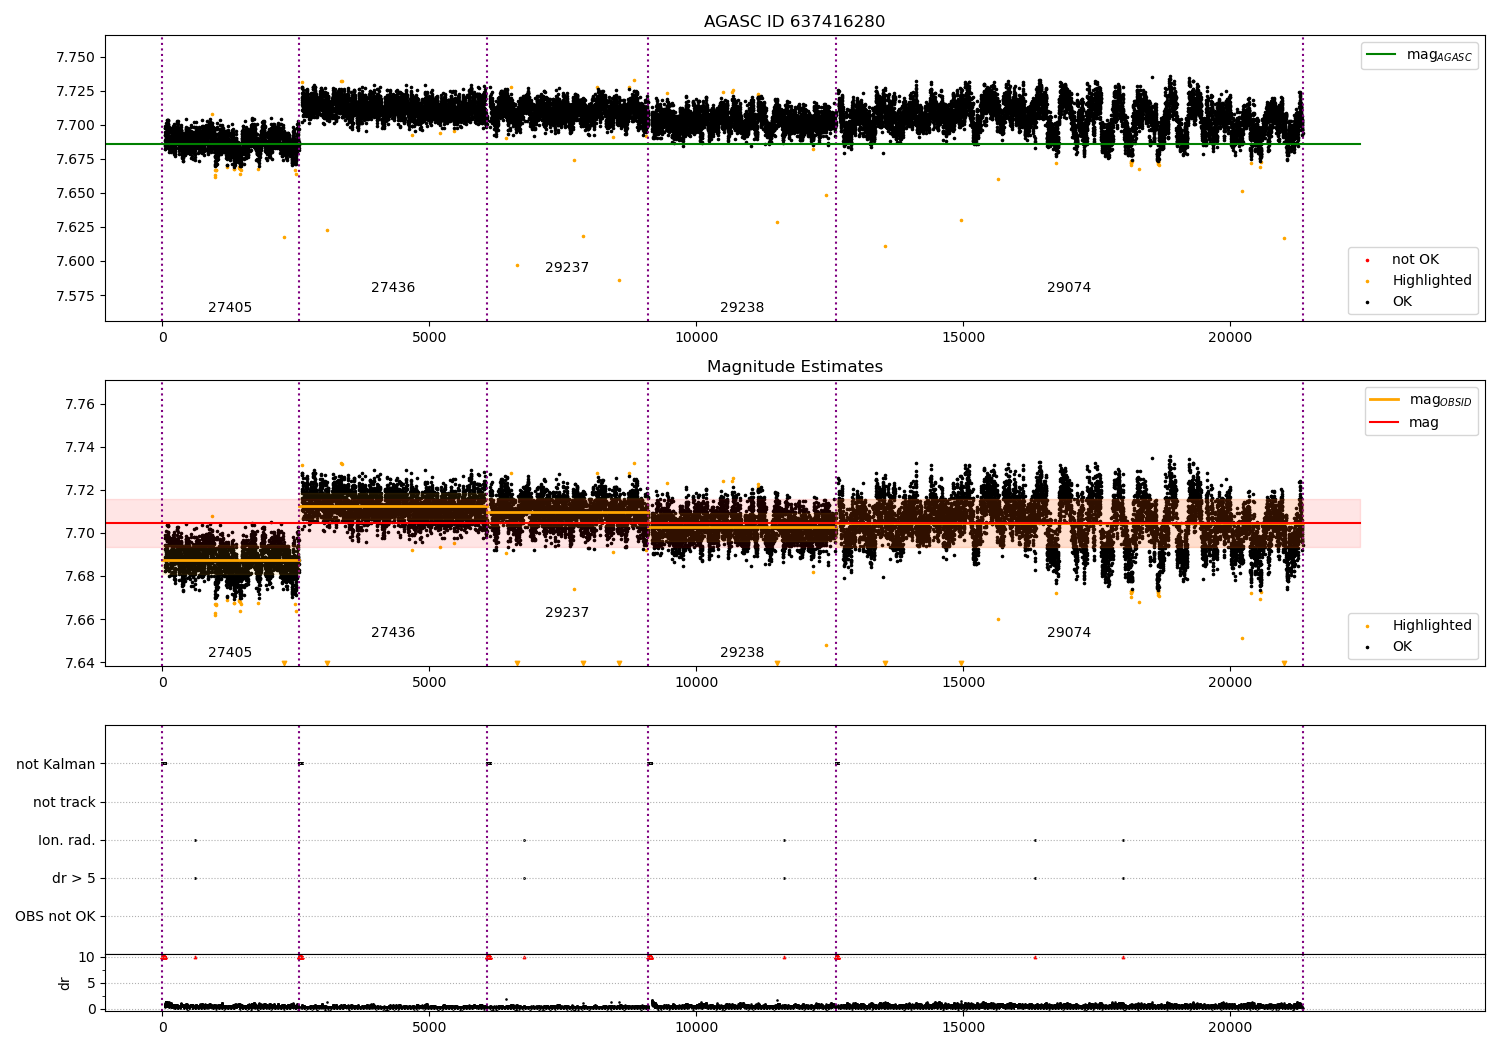1500x1050 pixels.
Task: Click obsid label 29237 in the AGASC ID plot
Action: [x=567, y=268]
